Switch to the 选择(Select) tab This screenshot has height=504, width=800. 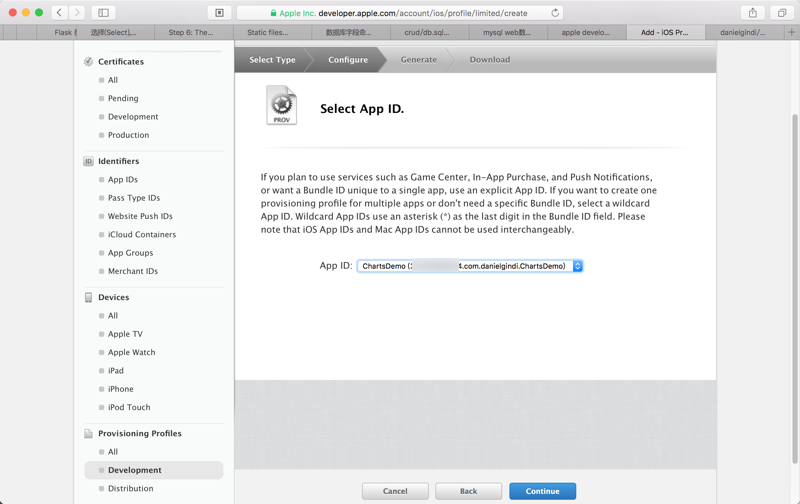click(x=113, y=32)
